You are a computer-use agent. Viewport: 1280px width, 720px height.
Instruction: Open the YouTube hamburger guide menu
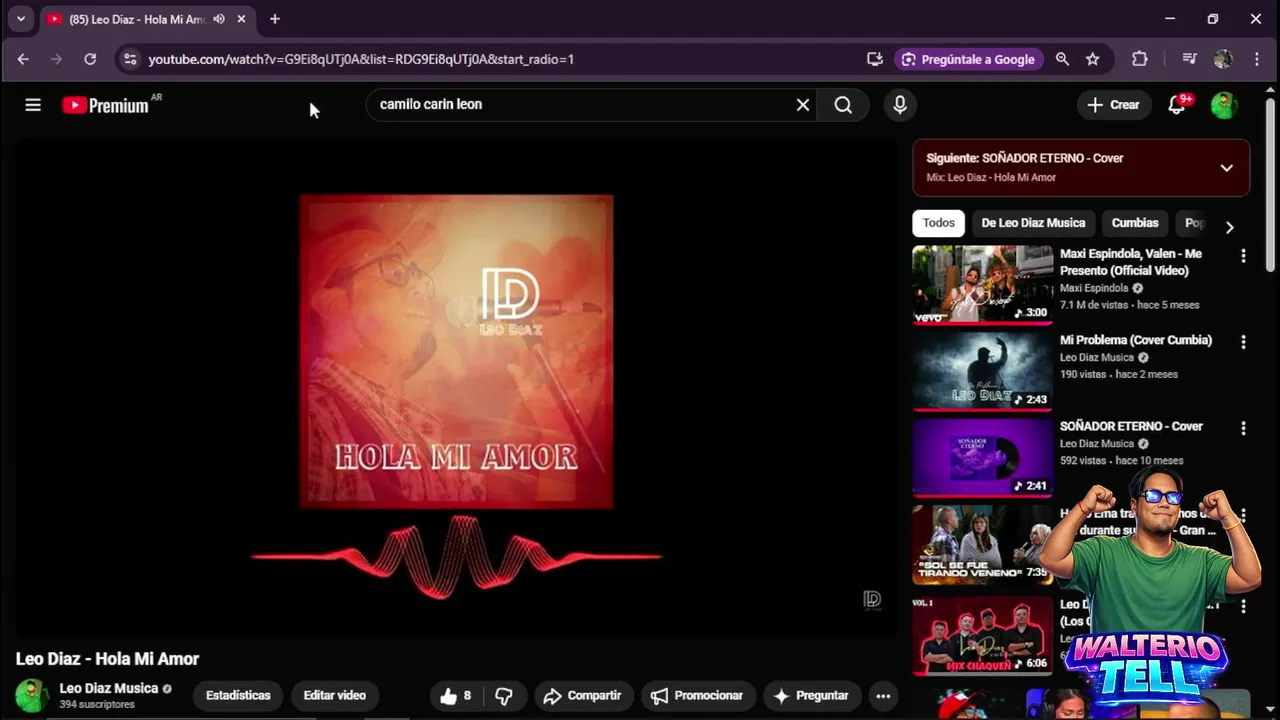pyautogui.click(x=33, y=105)
